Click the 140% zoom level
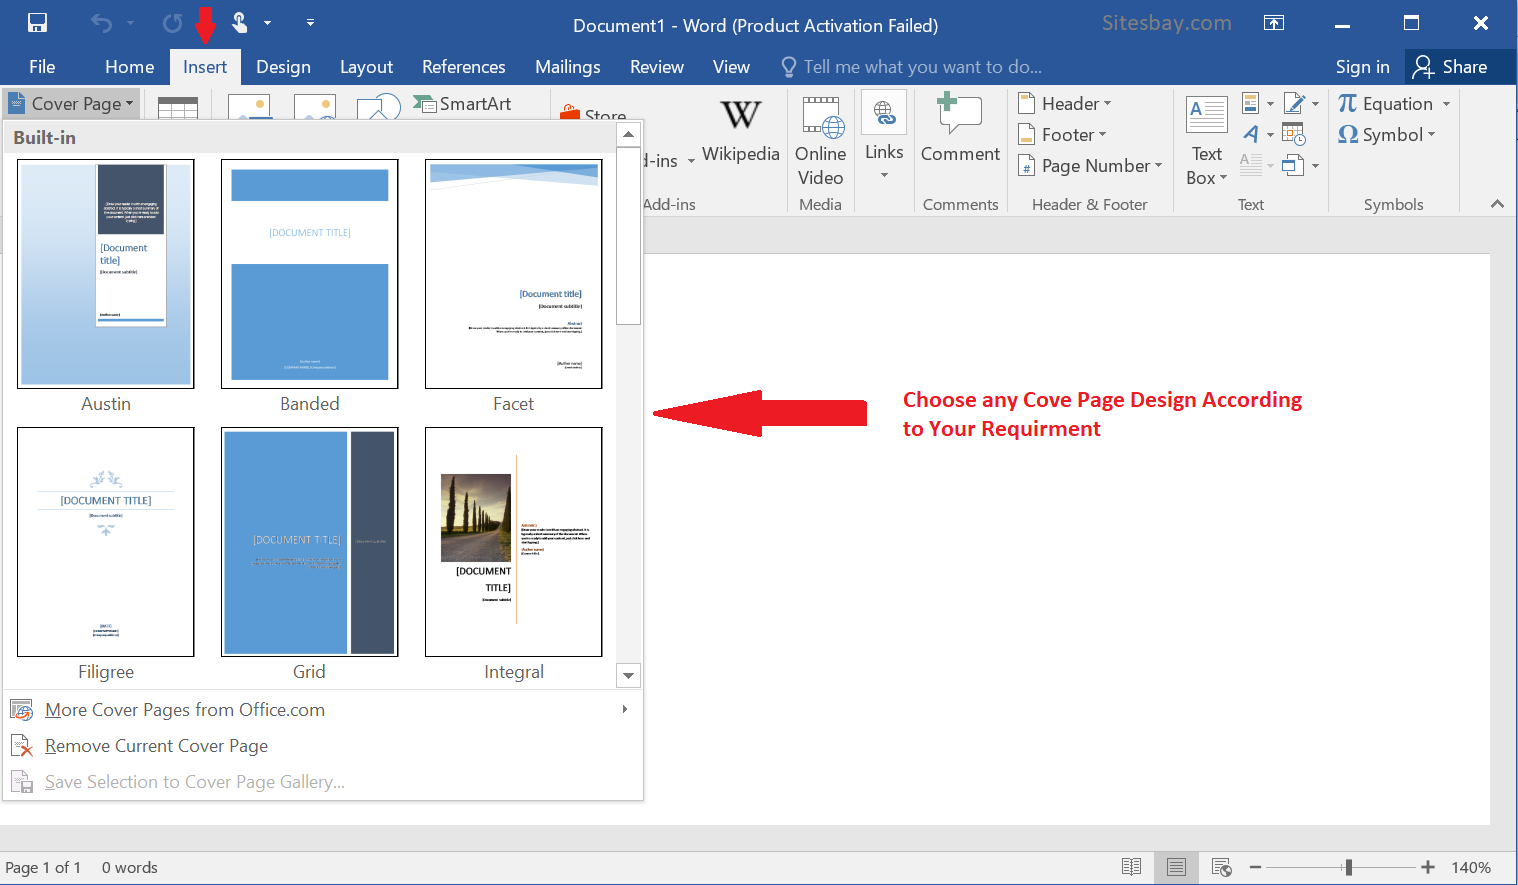 [x=1471, y=868]
